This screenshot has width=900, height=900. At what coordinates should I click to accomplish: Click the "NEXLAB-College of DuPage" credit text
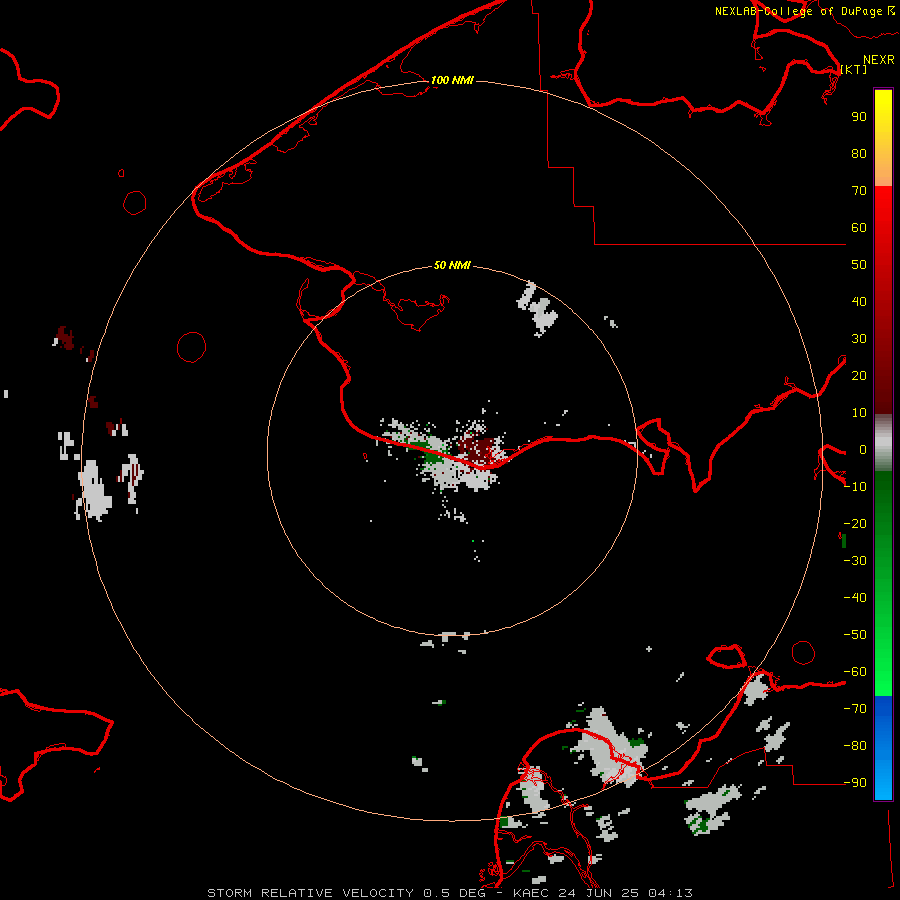[x=799, y=11]
